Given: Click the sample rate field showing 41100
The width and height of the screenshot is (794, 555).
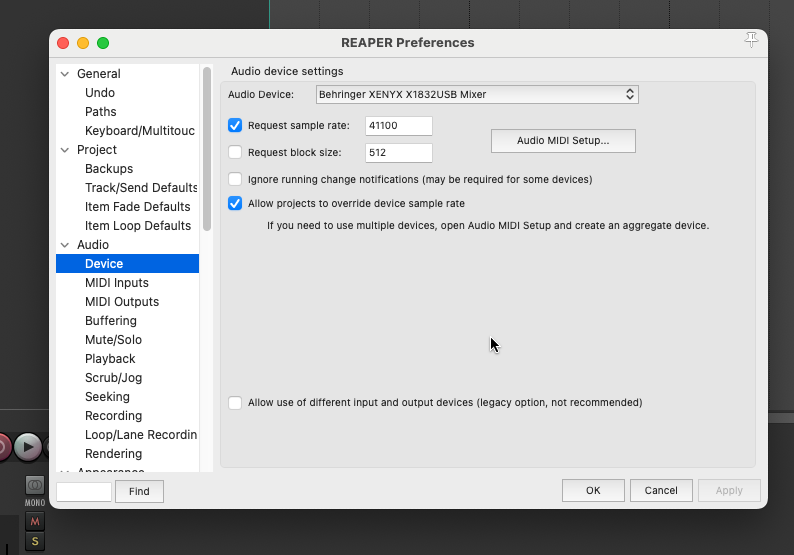Looking at the screenshot, I should pos(399,126).
